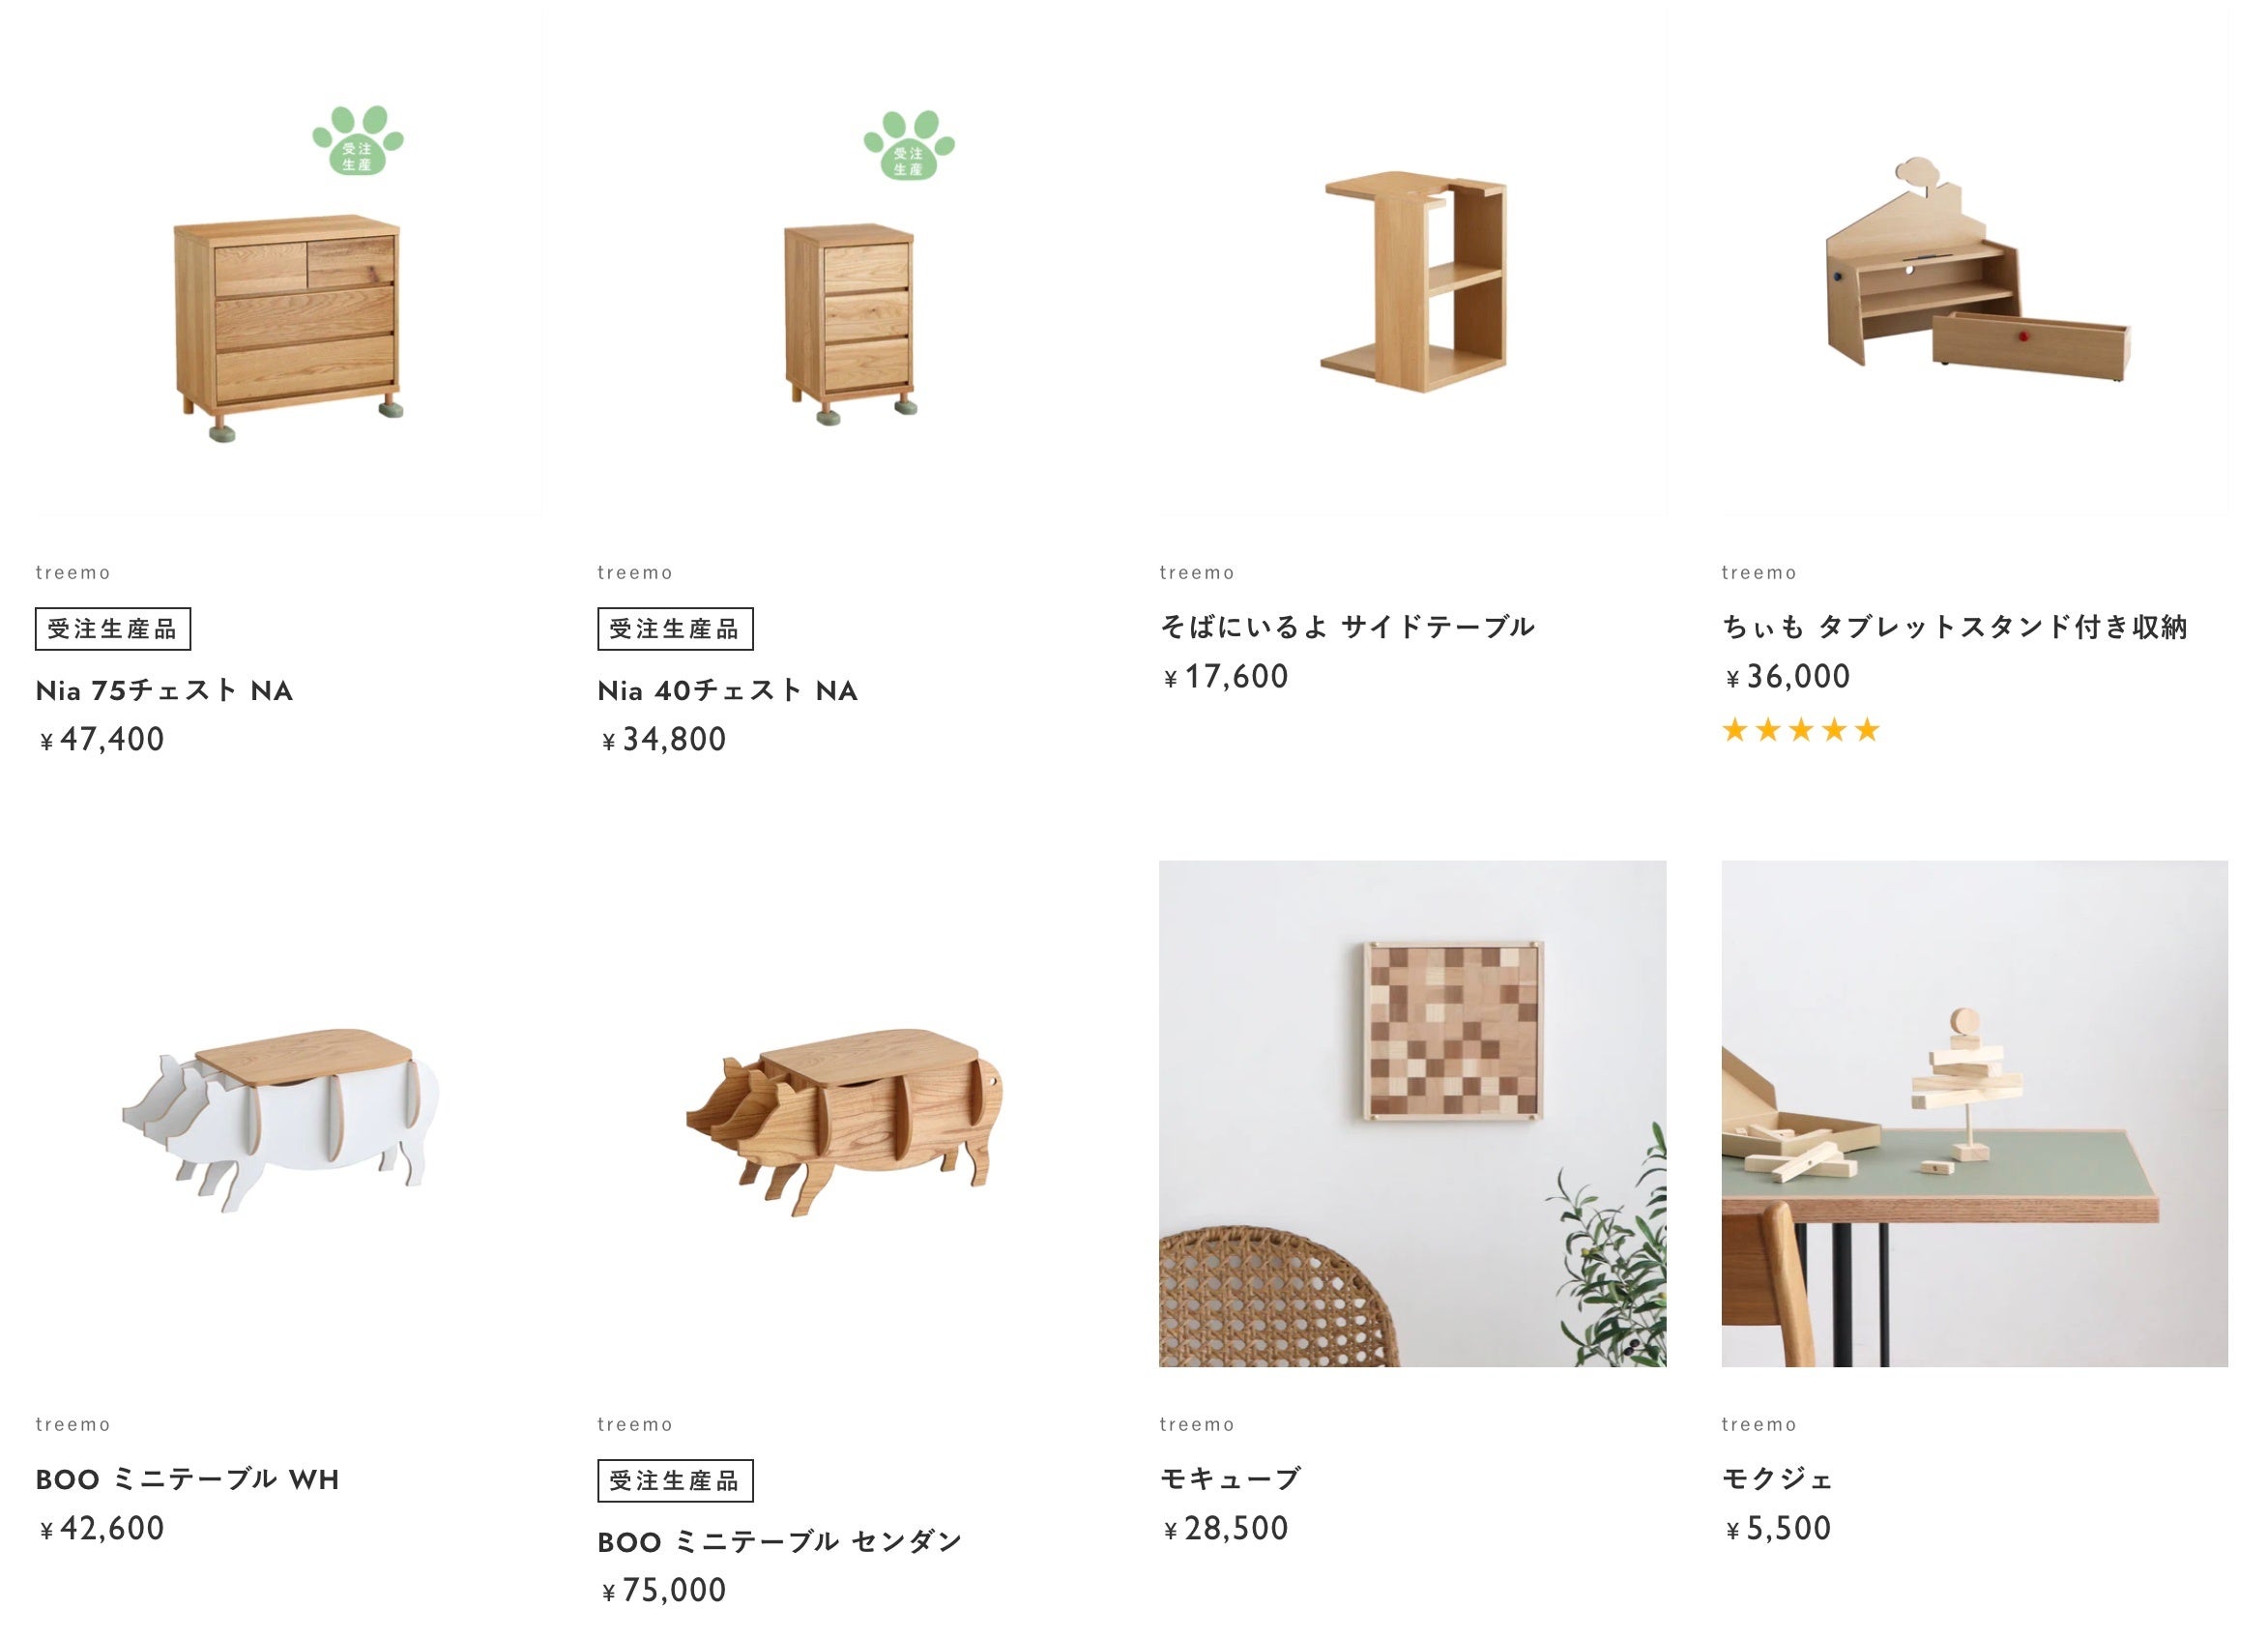Click the green paw badge on Nia 40 chest
Screen dimensions: 2268x1638
coord(909,145)
